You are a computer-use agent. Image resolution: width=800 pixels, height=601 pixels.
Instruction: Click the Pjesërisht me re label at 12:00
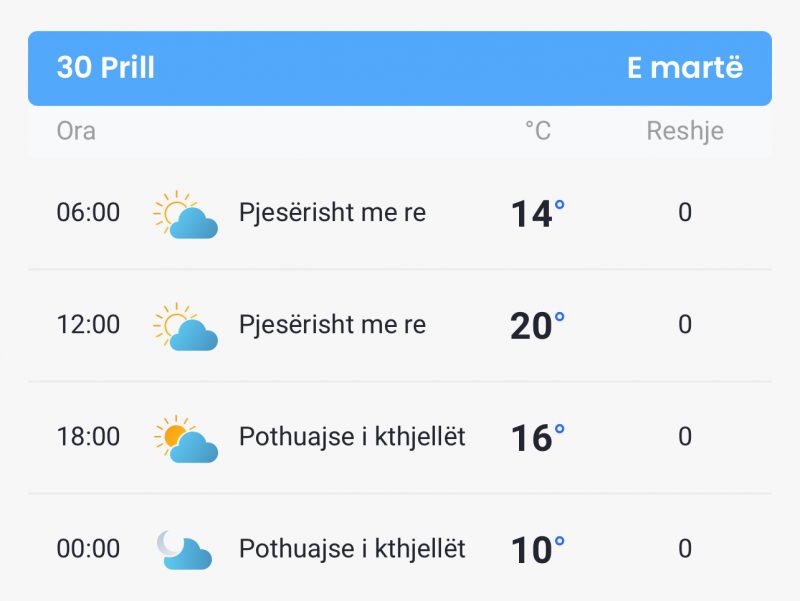(332, 325)
